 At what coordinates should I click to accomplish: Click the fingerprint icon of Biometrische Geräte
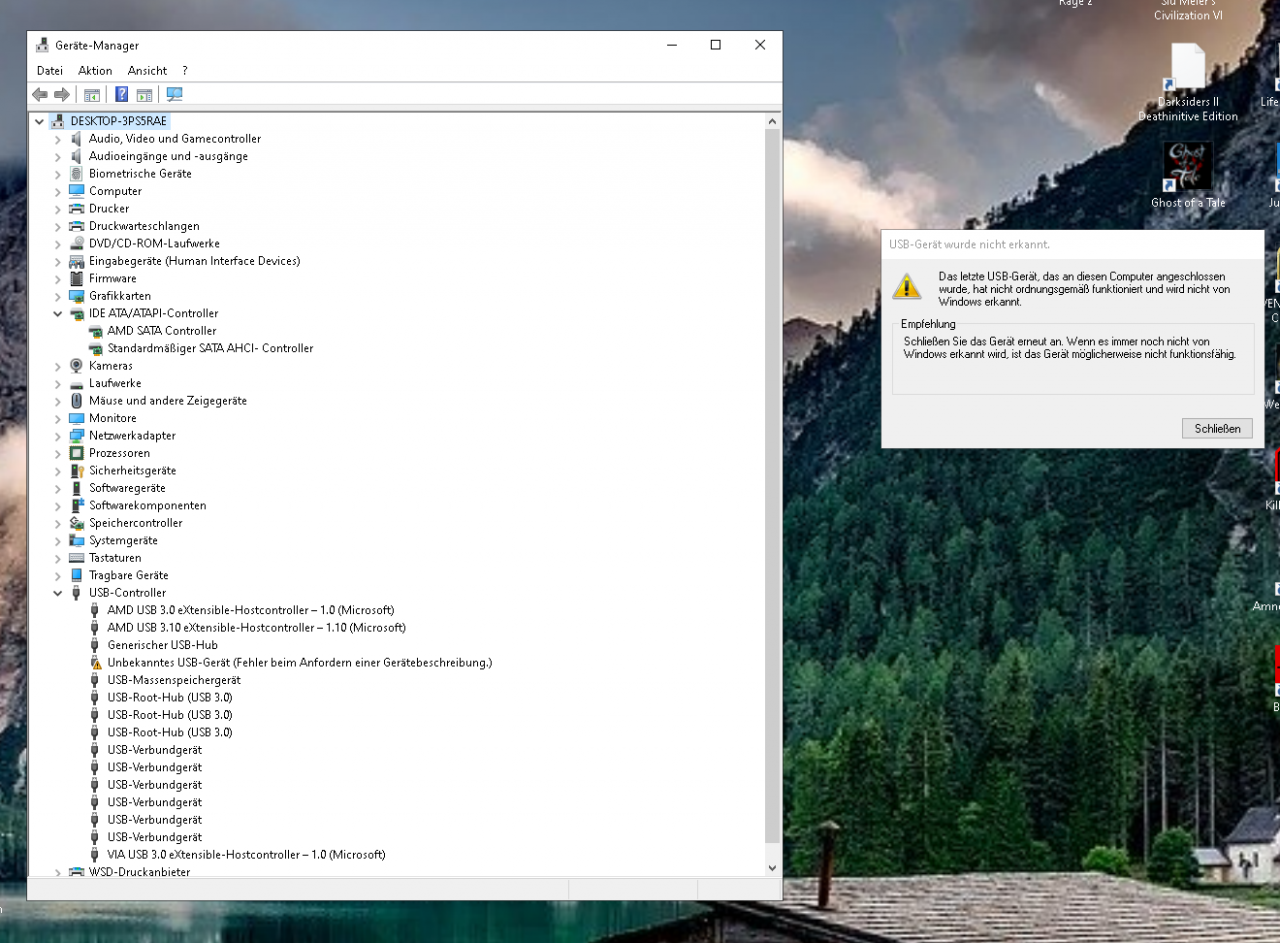77,174
